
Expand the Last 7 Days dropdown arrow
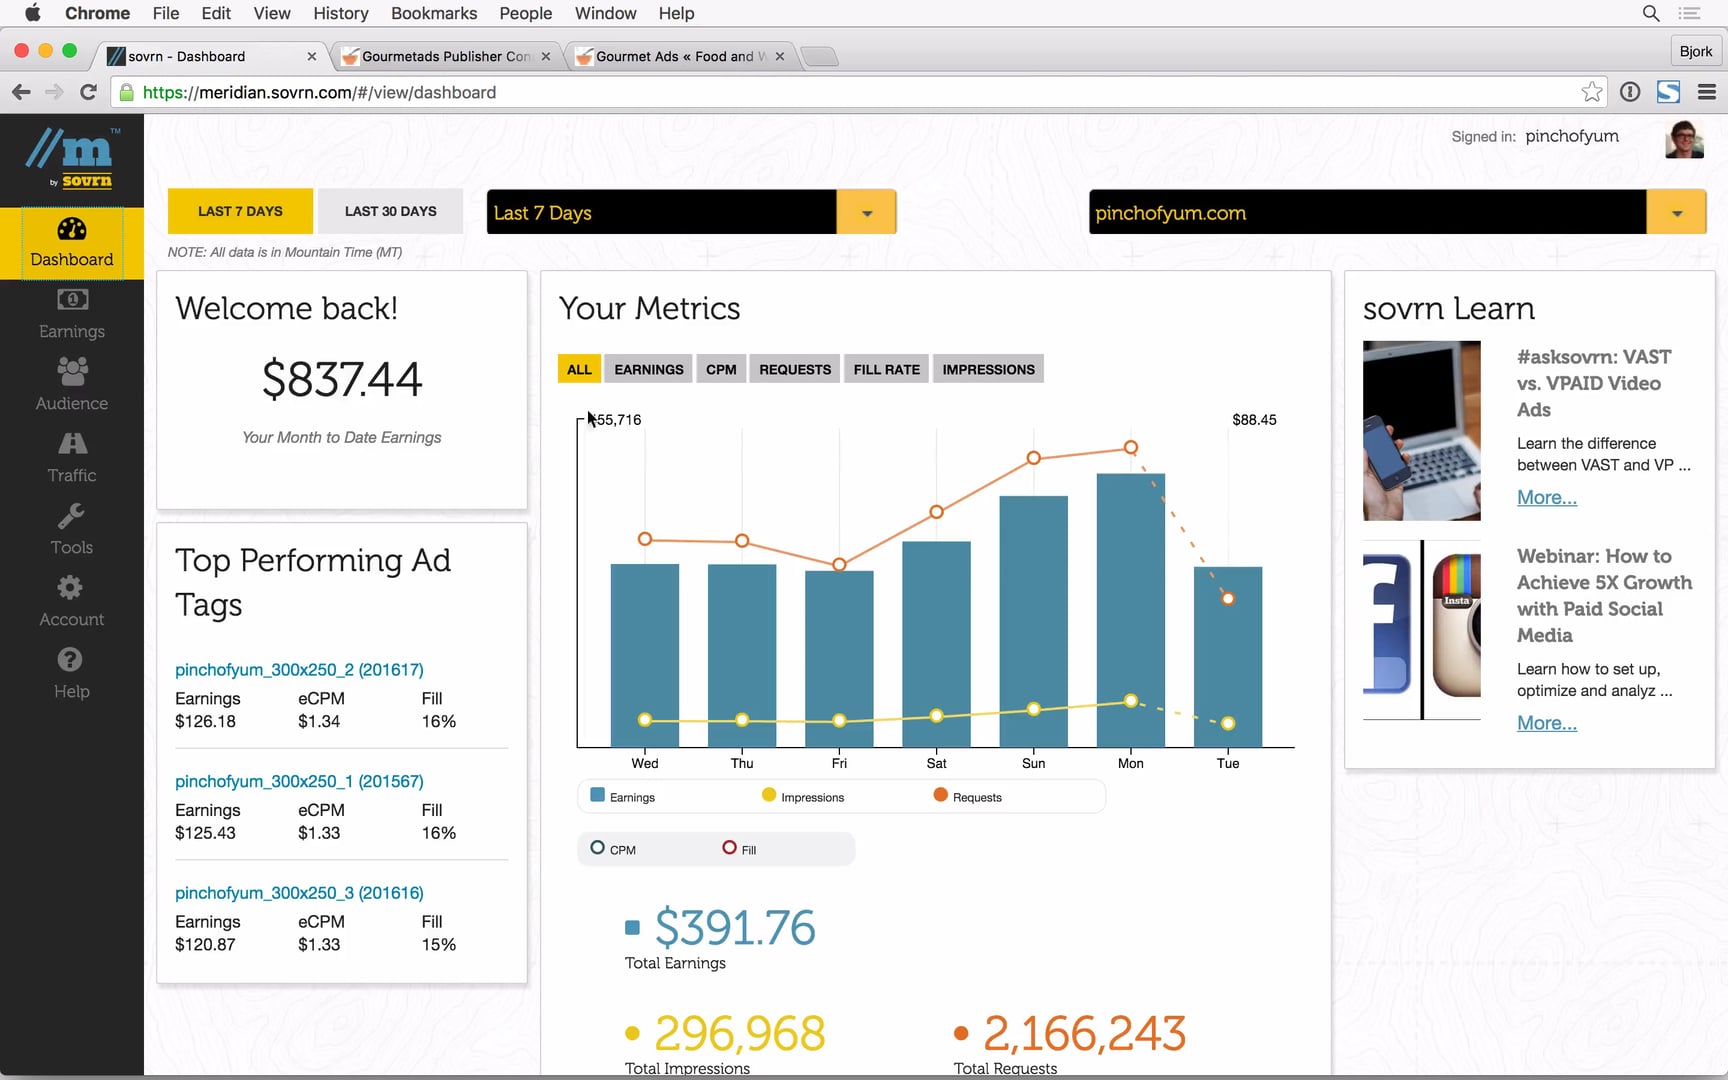(867, 212)
